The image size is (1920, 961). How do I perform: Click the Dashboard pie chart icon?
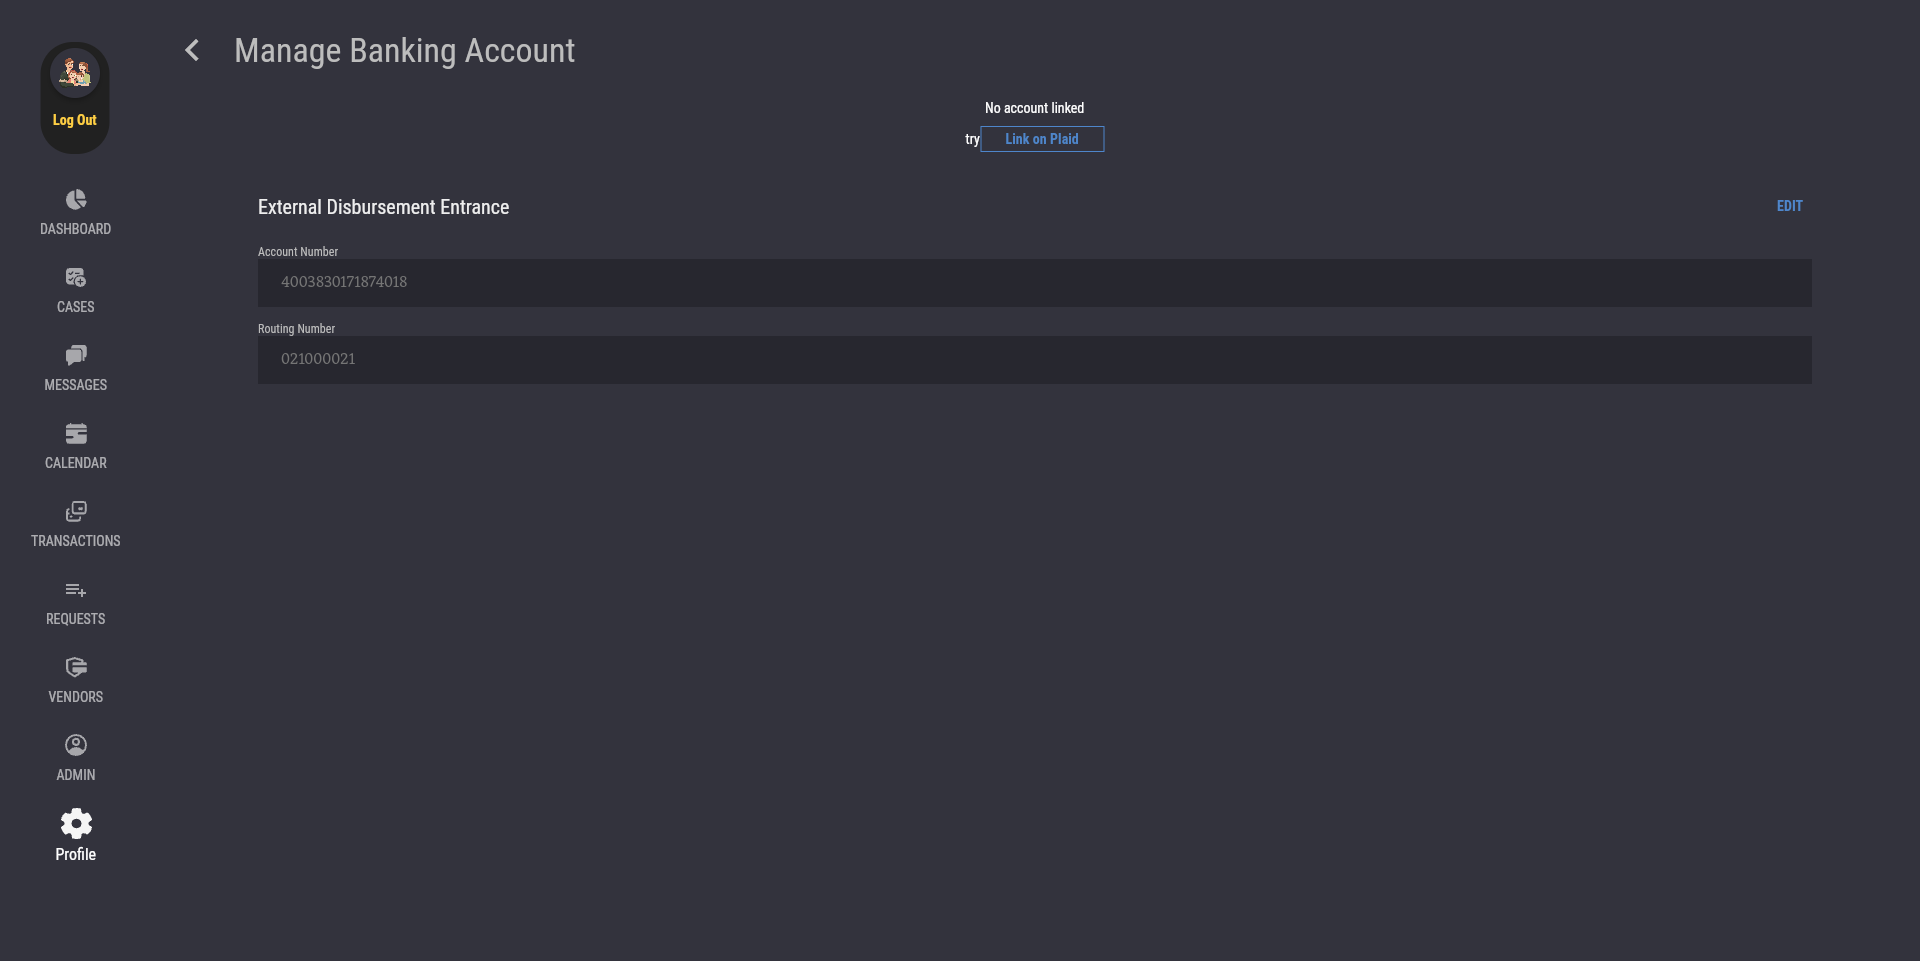pos(76,200)
